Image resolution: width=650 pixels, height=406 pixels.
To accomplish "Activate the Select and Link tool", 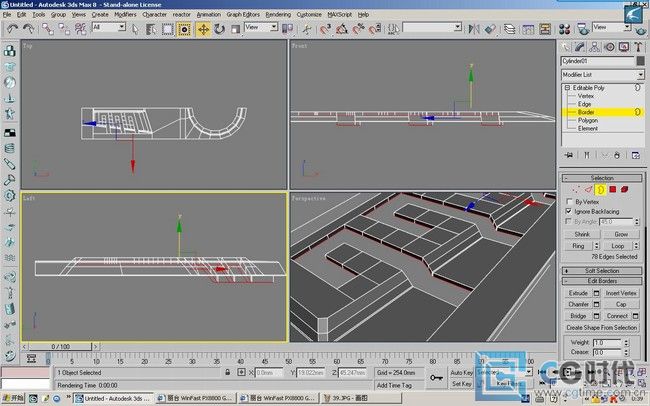I will (48, 29).
